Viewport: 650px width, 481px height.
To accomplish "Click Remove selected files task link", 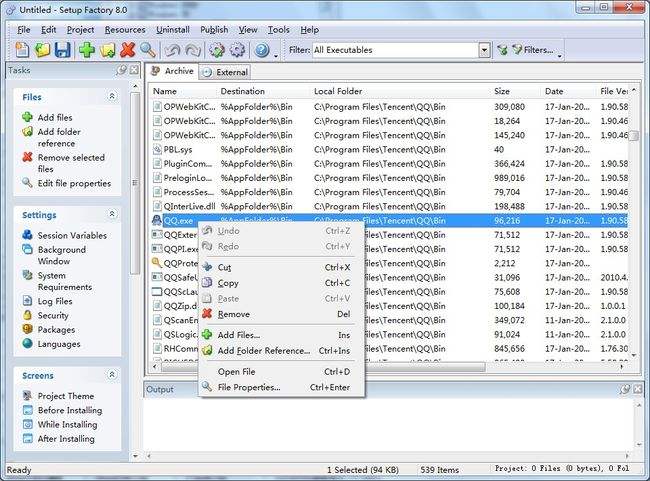I will pos(71,163).
